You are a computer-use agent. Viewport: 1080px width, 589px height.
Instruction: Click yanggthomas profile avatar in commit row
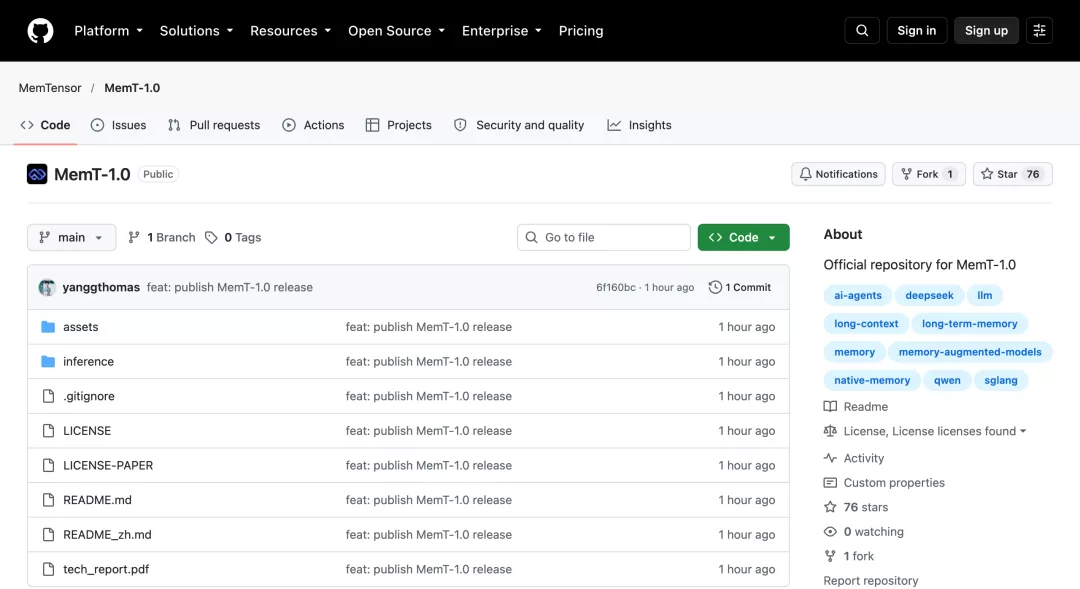[47, 287]
